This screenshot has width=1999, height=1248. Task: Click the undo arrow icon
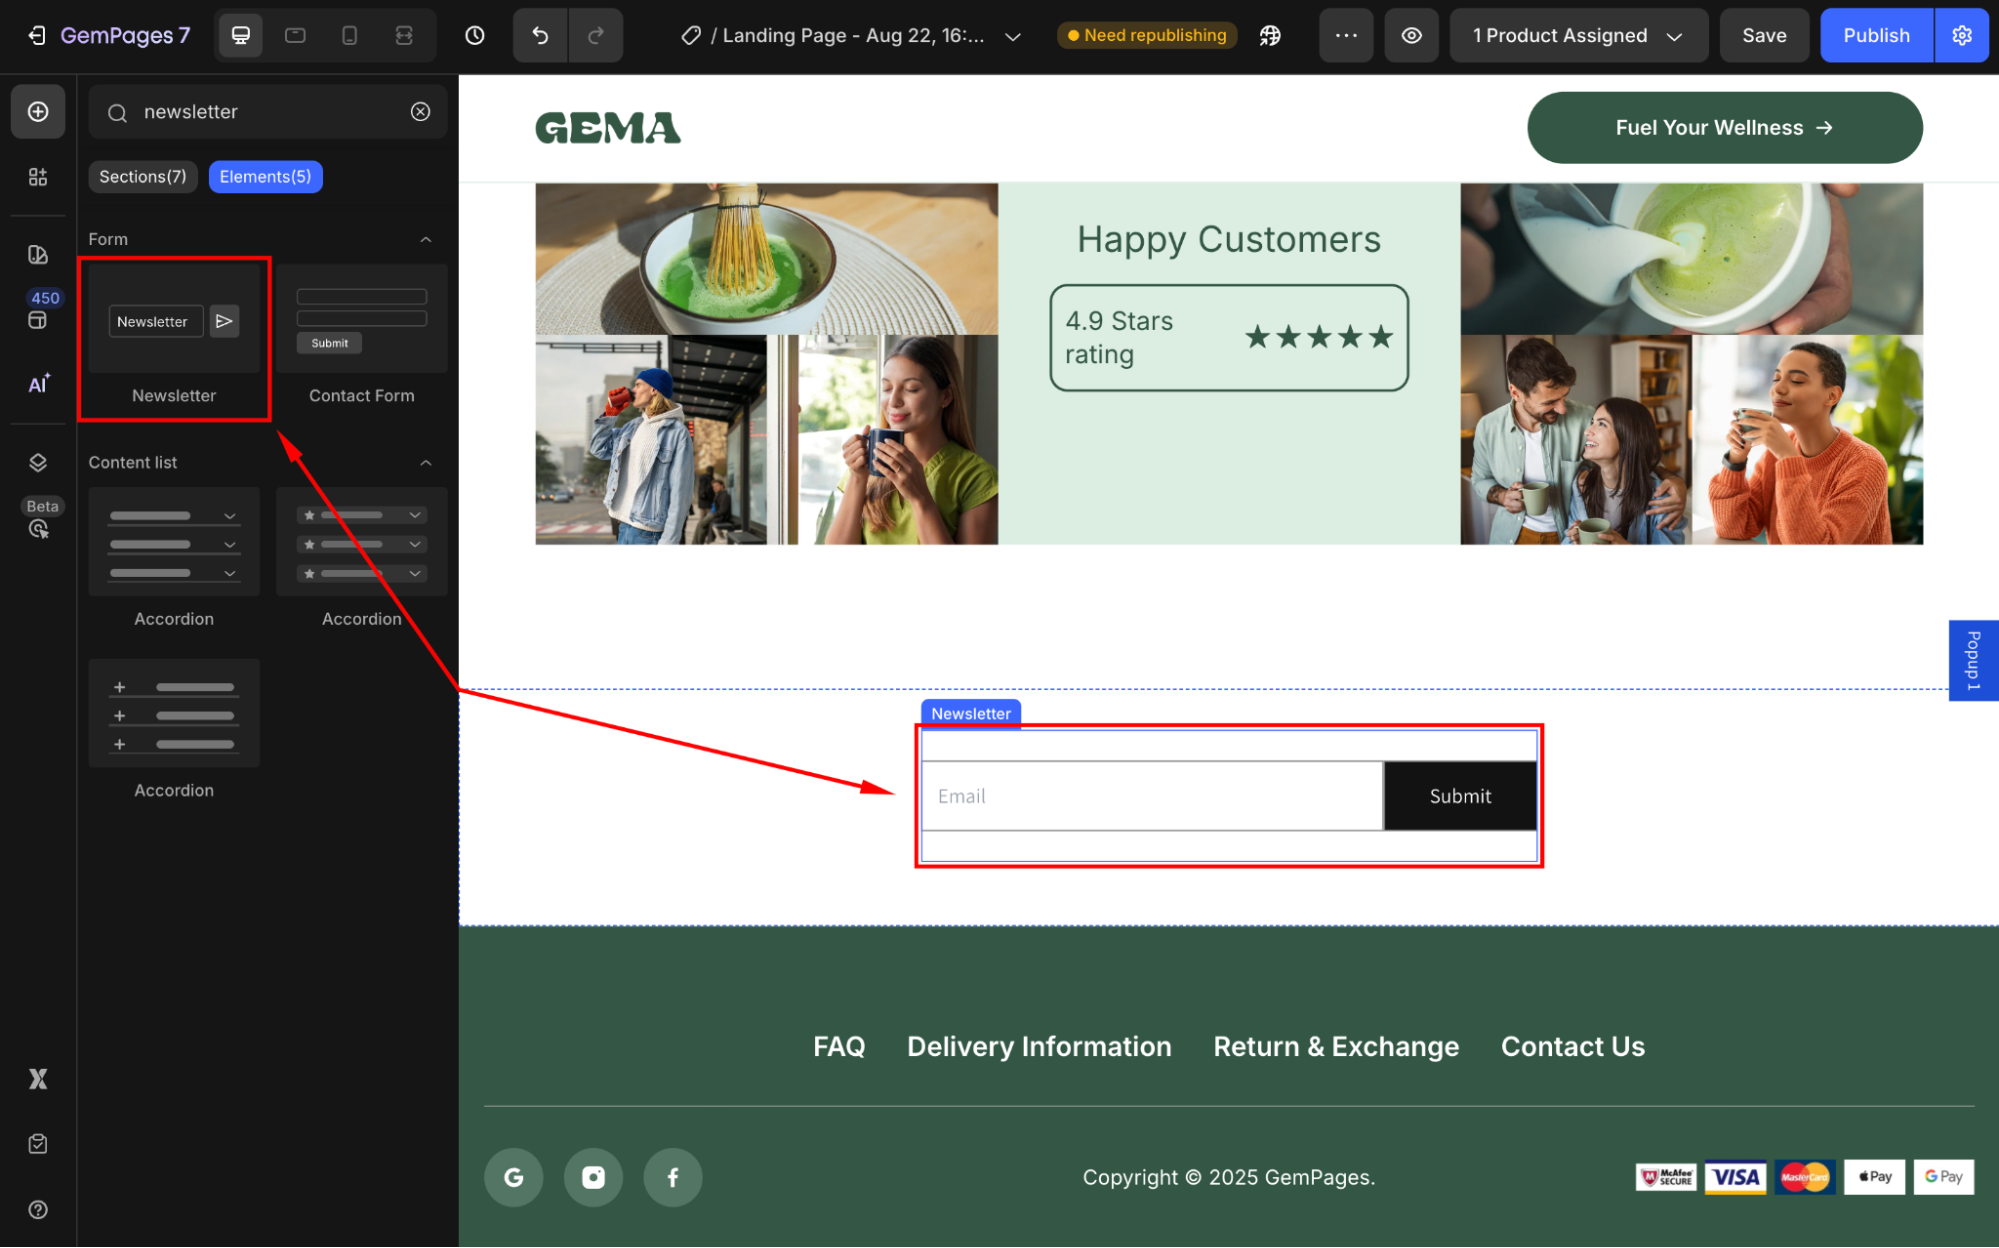point(540,36)
